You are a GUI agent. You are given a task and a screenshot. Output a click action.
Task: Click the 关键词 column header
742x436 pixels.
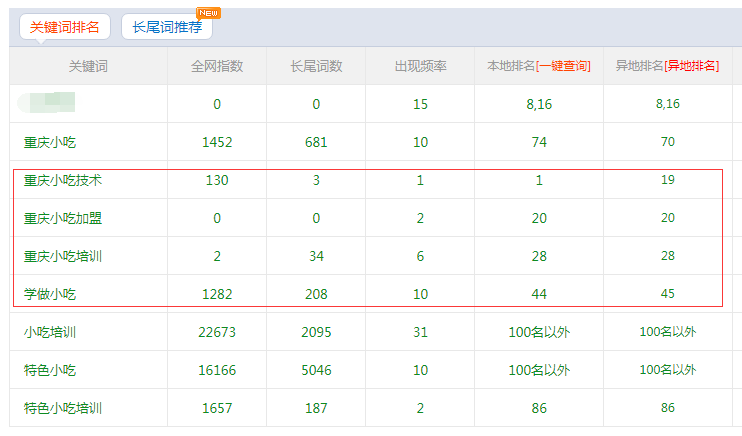88,66
